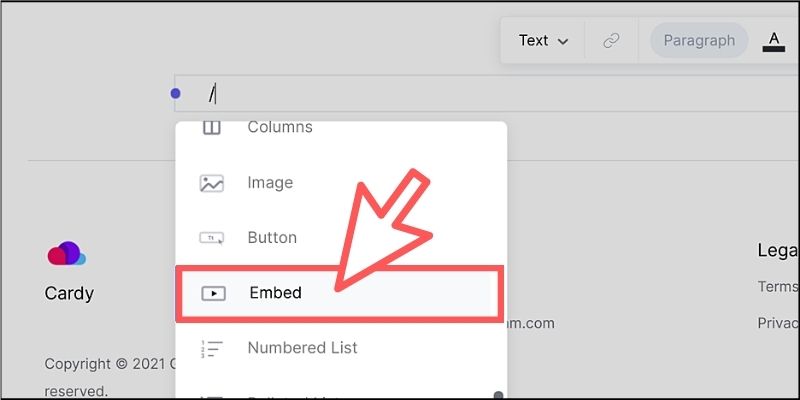Click the Cardy cloud logo

pos(67,254)
